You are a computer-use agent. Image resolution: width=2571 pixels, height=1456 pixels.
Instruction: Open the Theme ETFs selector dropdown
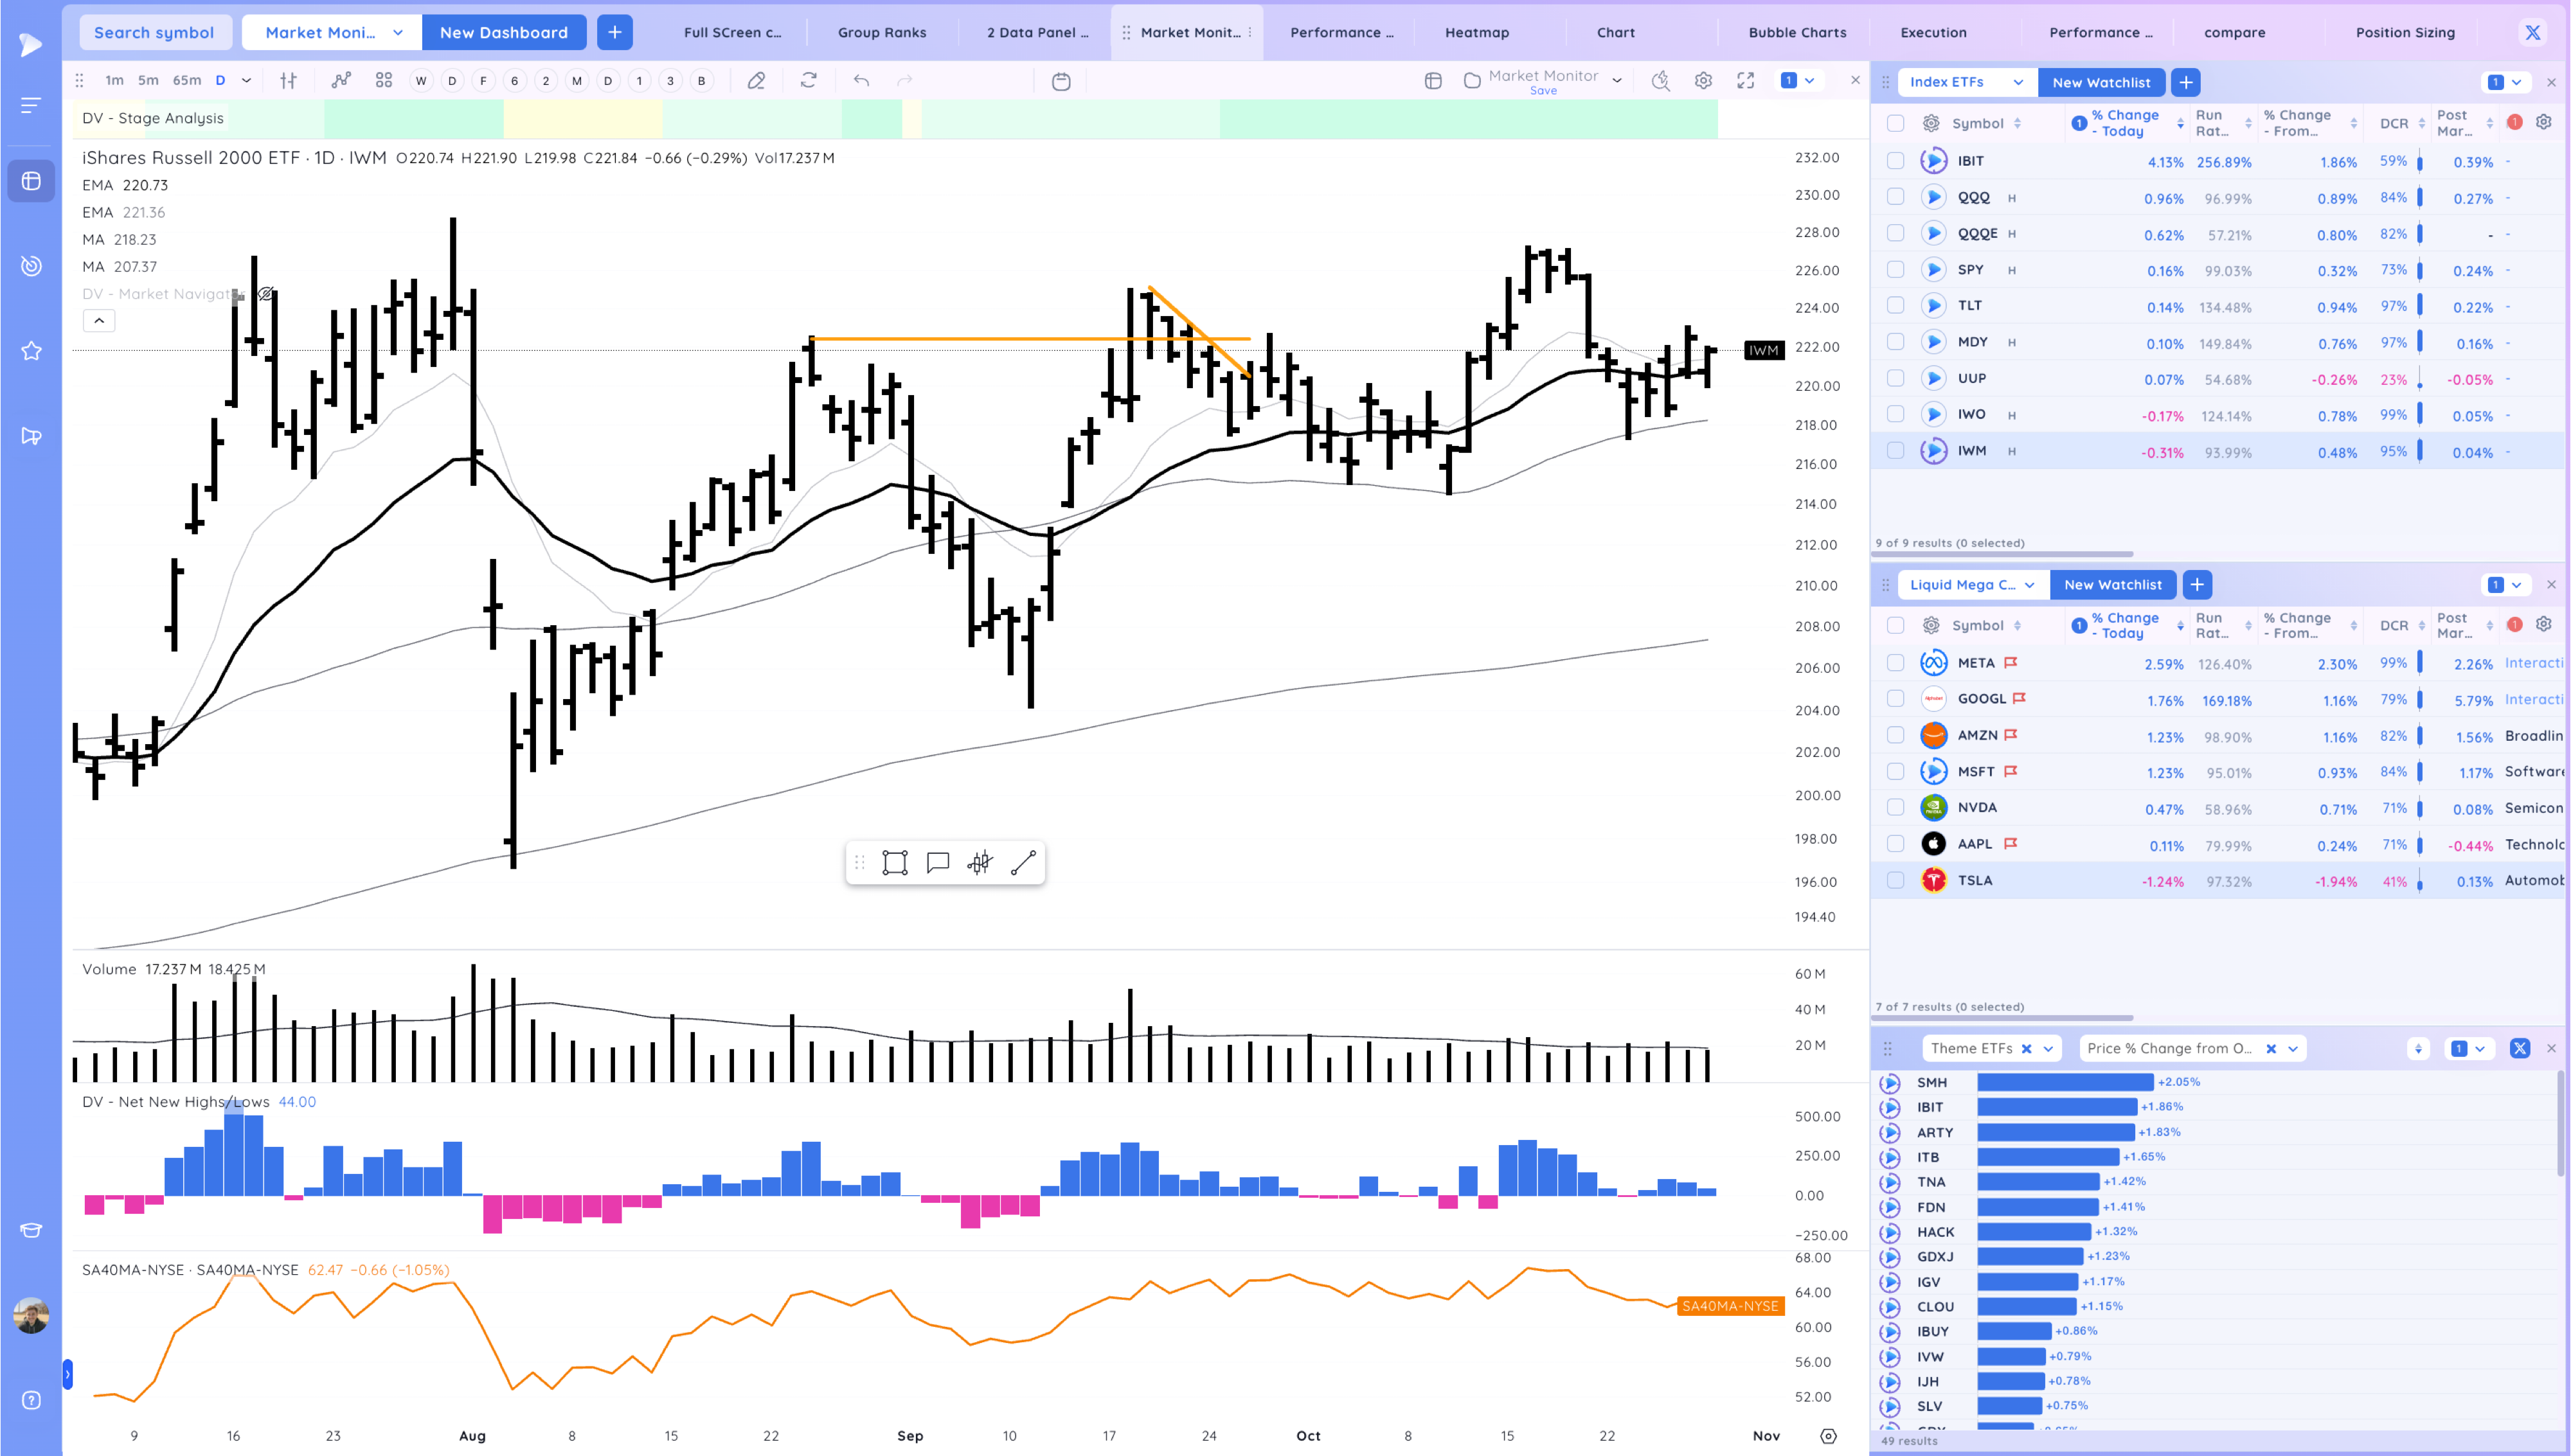click(2047, 1048)
